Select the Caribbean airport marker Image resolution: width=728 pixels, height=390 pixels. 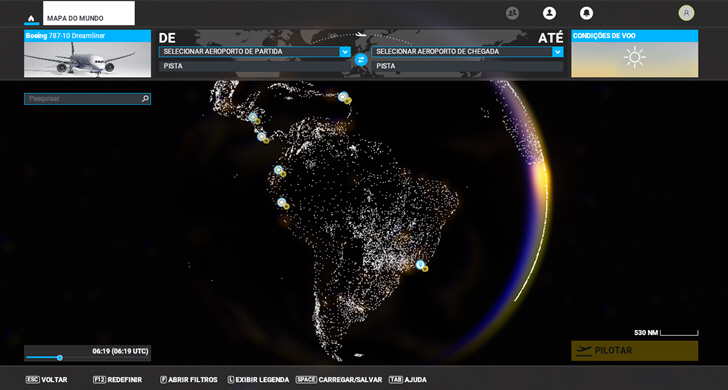coord(343,97)
